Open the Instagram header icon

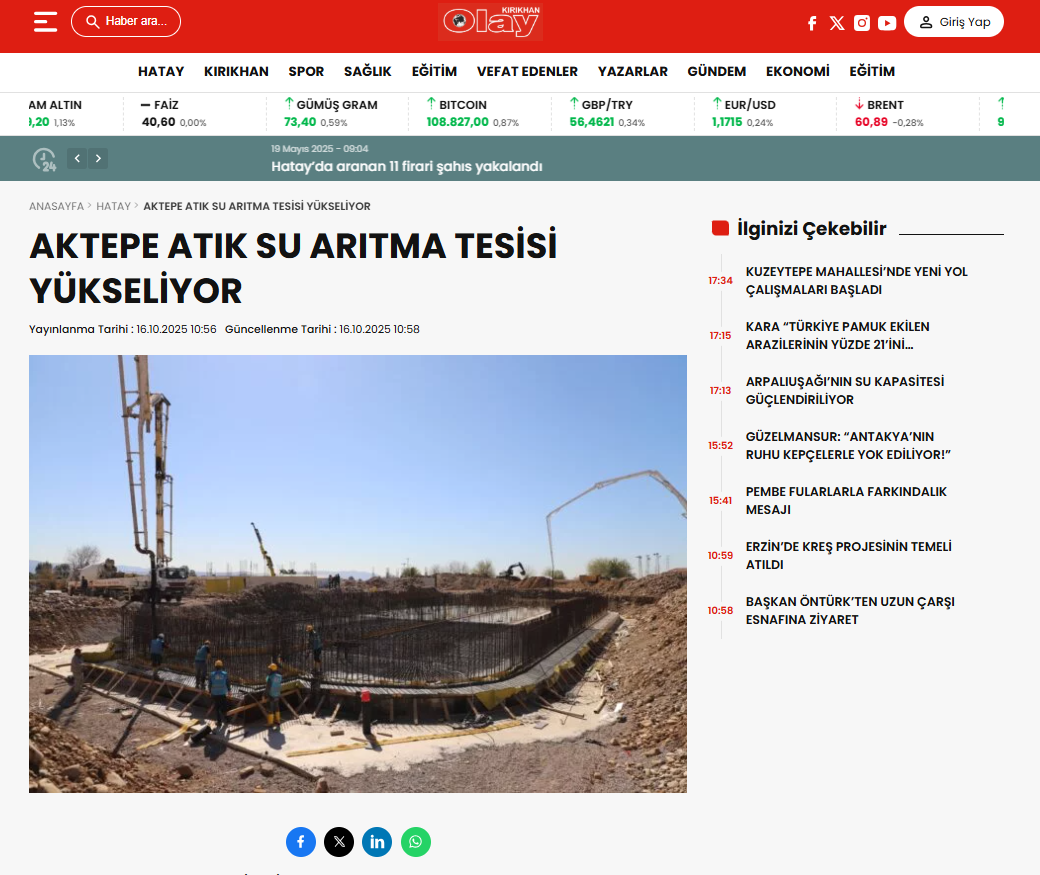pyautogui.click(x=862, y=23)
